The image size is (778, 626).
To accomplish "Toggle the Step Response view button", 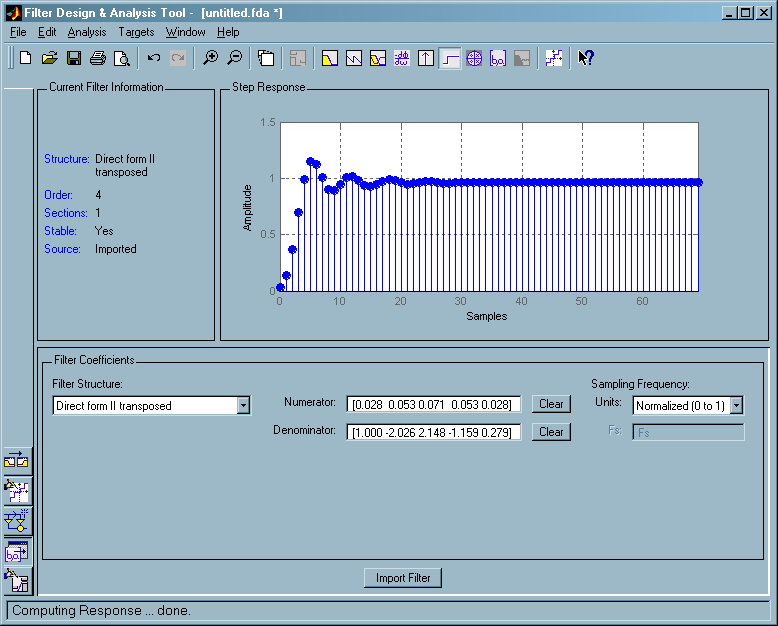I will pyautogui.click(x=450, y=58).
